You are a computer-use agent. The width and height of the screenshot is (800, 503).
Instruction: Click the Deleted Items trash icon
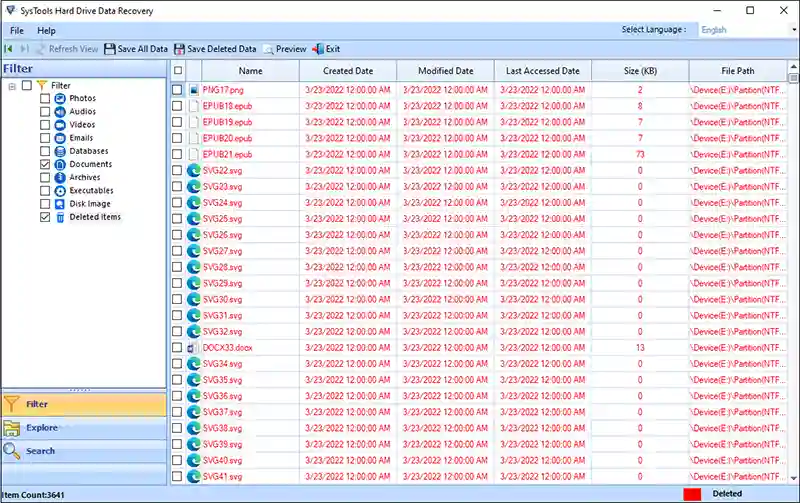[x=60, y=217]
